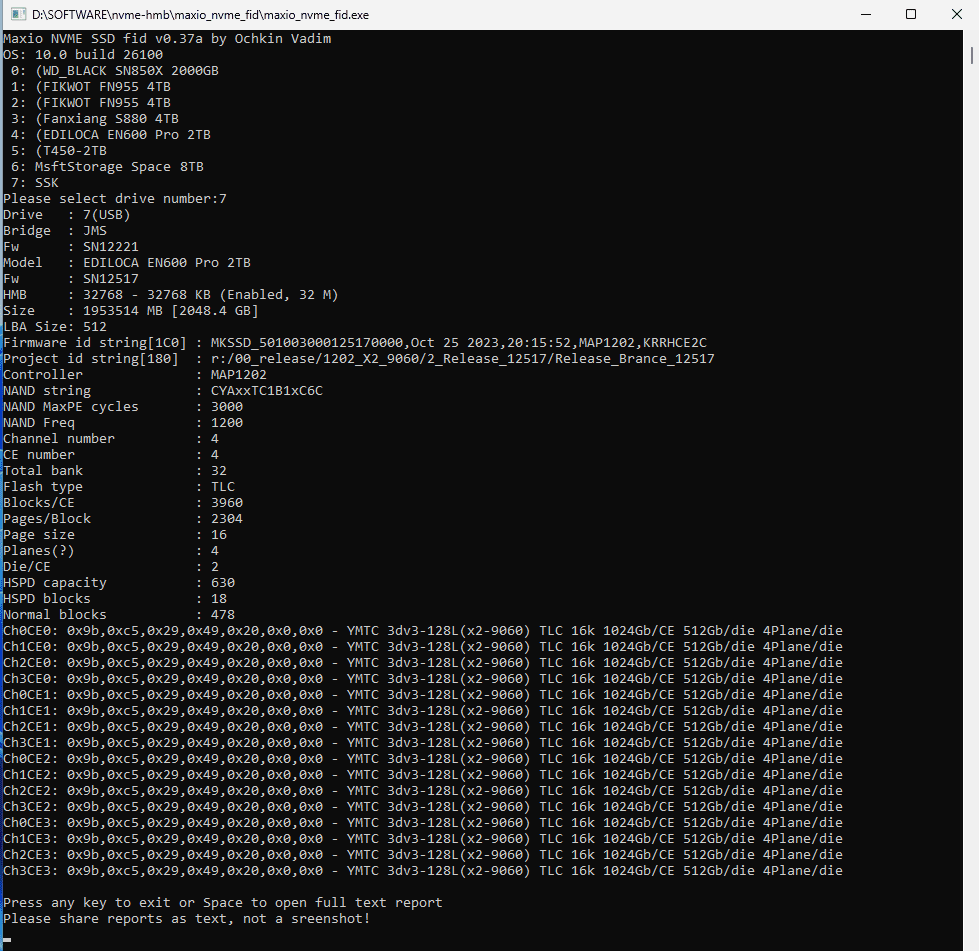
Task: Close the maxio_nvme_fid console window
Action: 957,14
